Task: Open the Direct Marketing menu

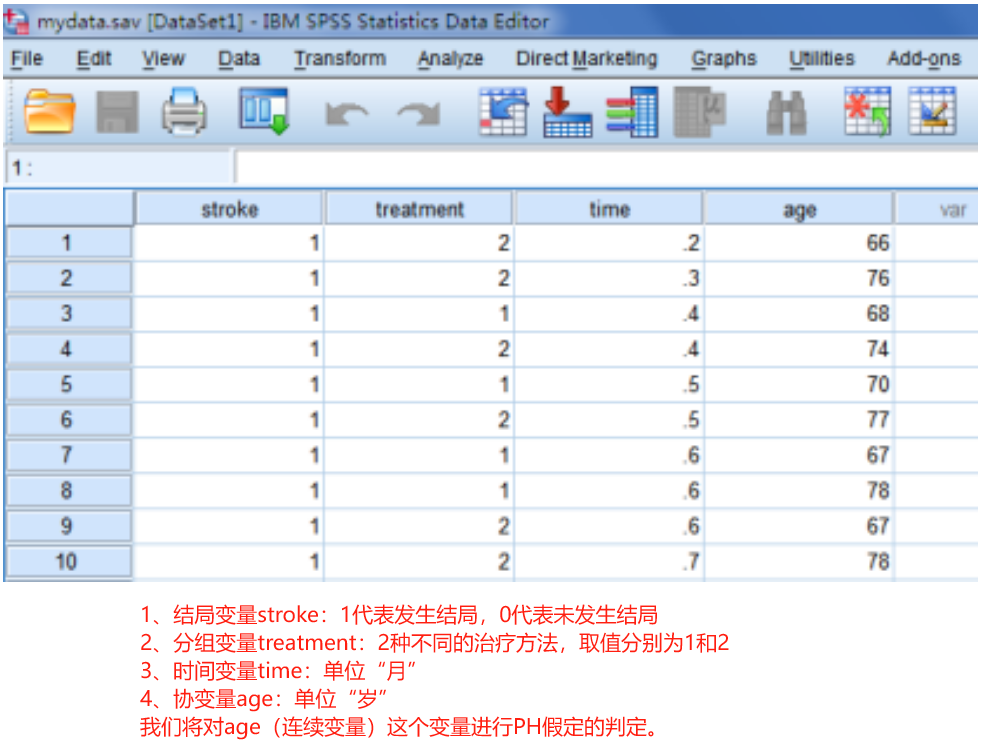Action: (x=586, y=58)
